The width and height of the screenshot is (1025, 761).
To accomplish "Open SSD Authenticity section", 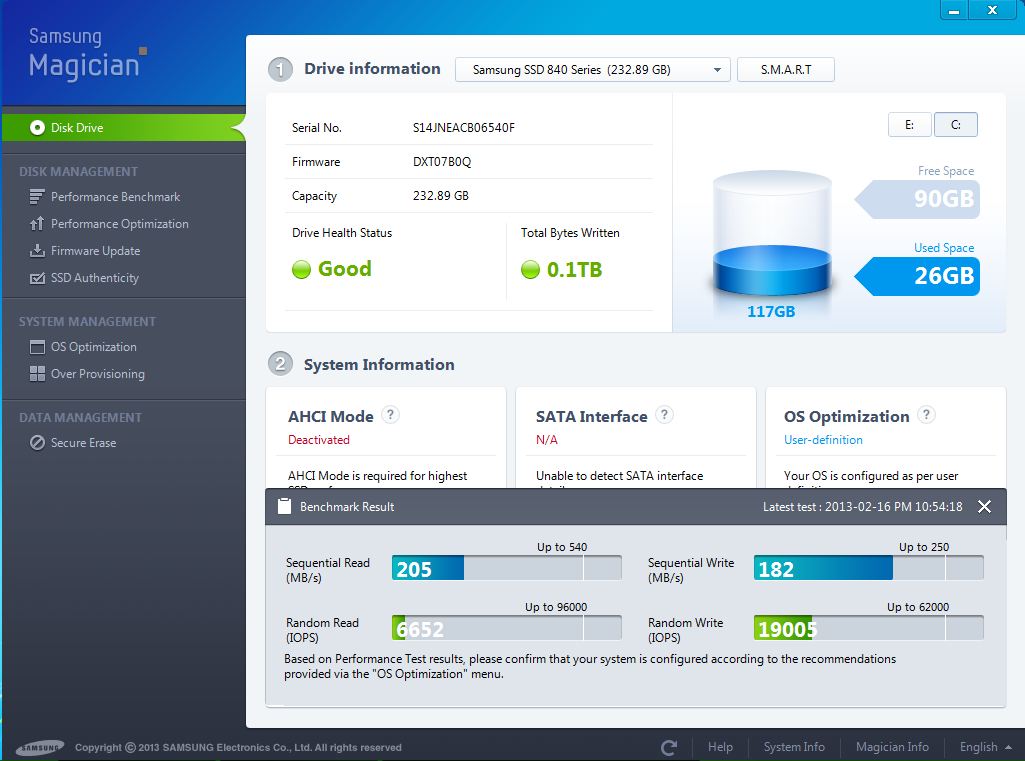I will pos(95,278).
